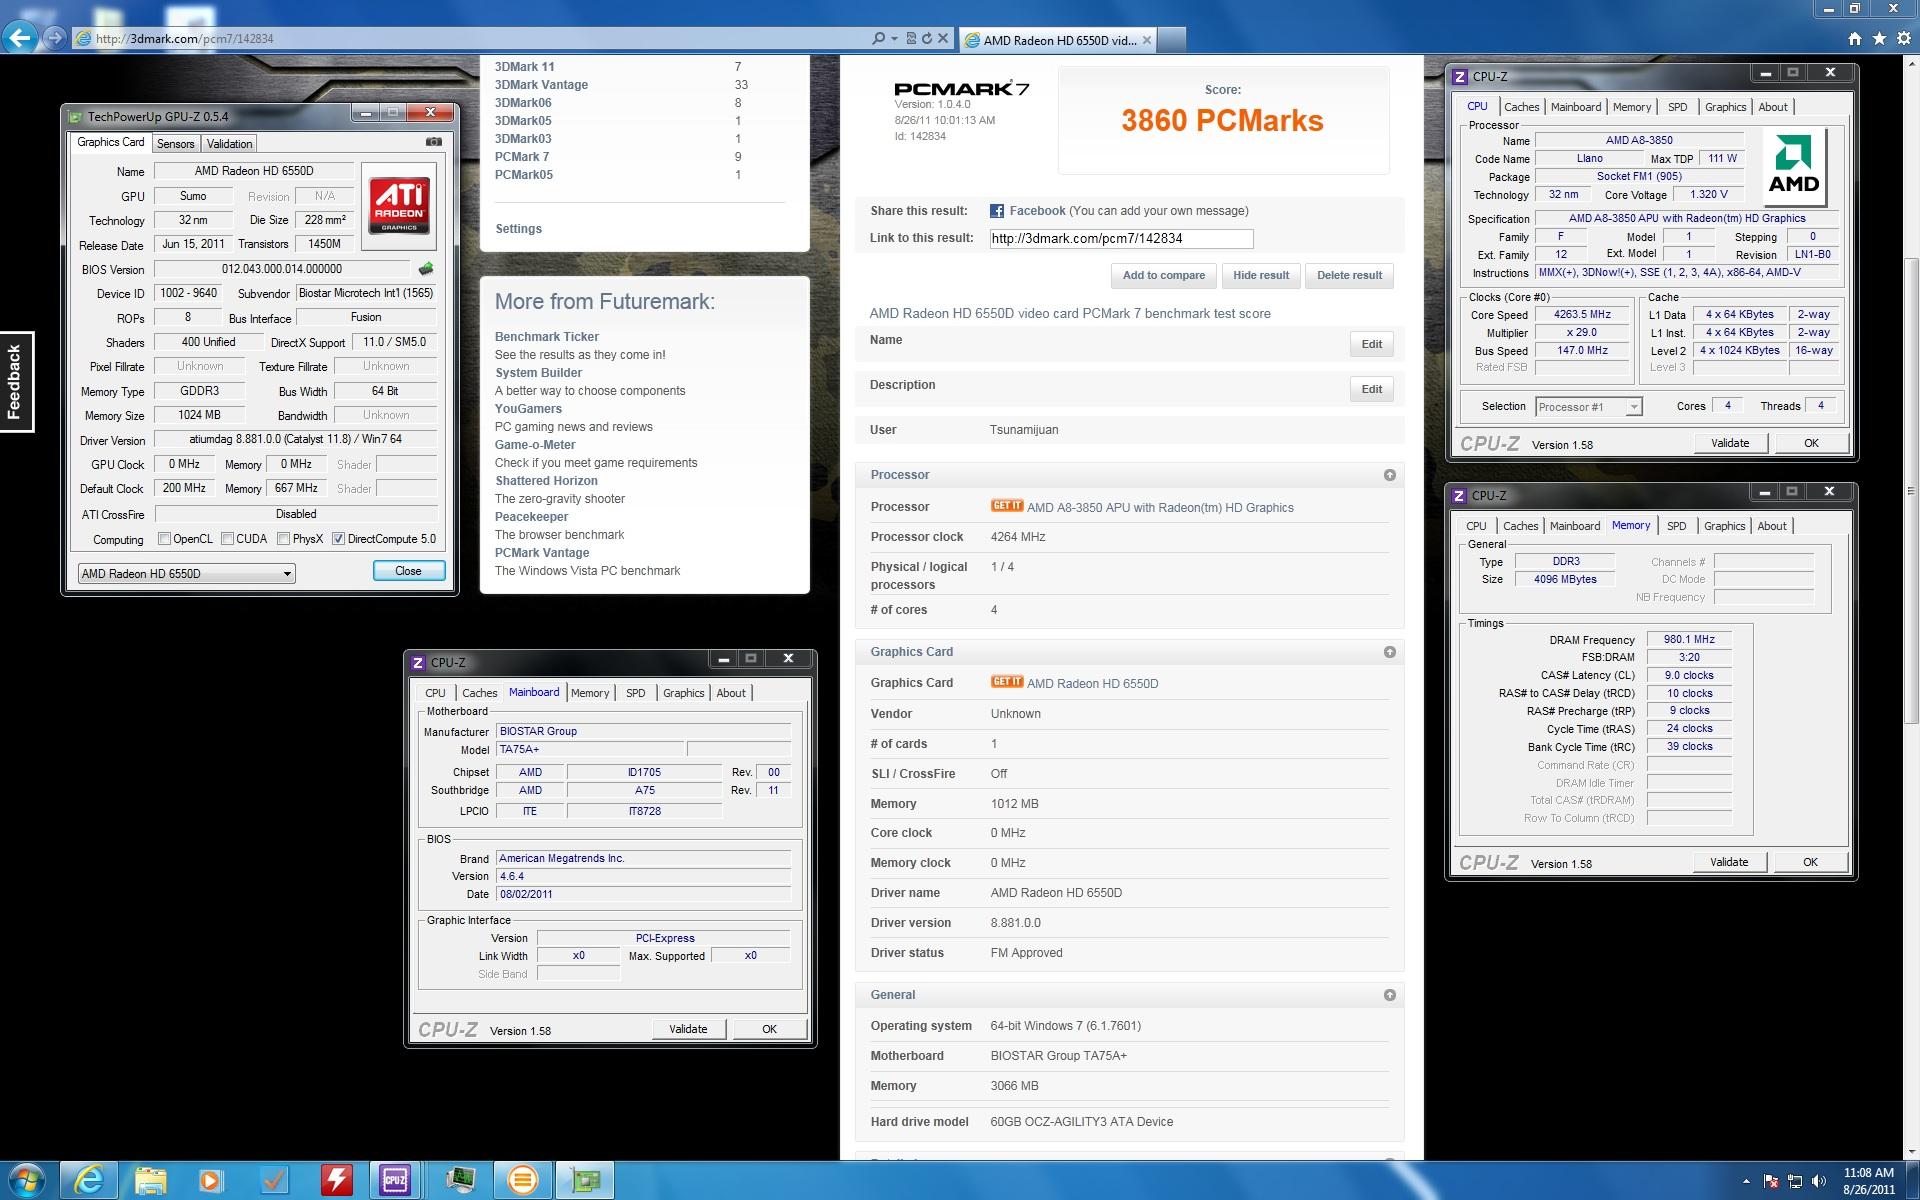
Task: Click the GET IT badge next to Graphics Card
Action: click(1007, 682)
